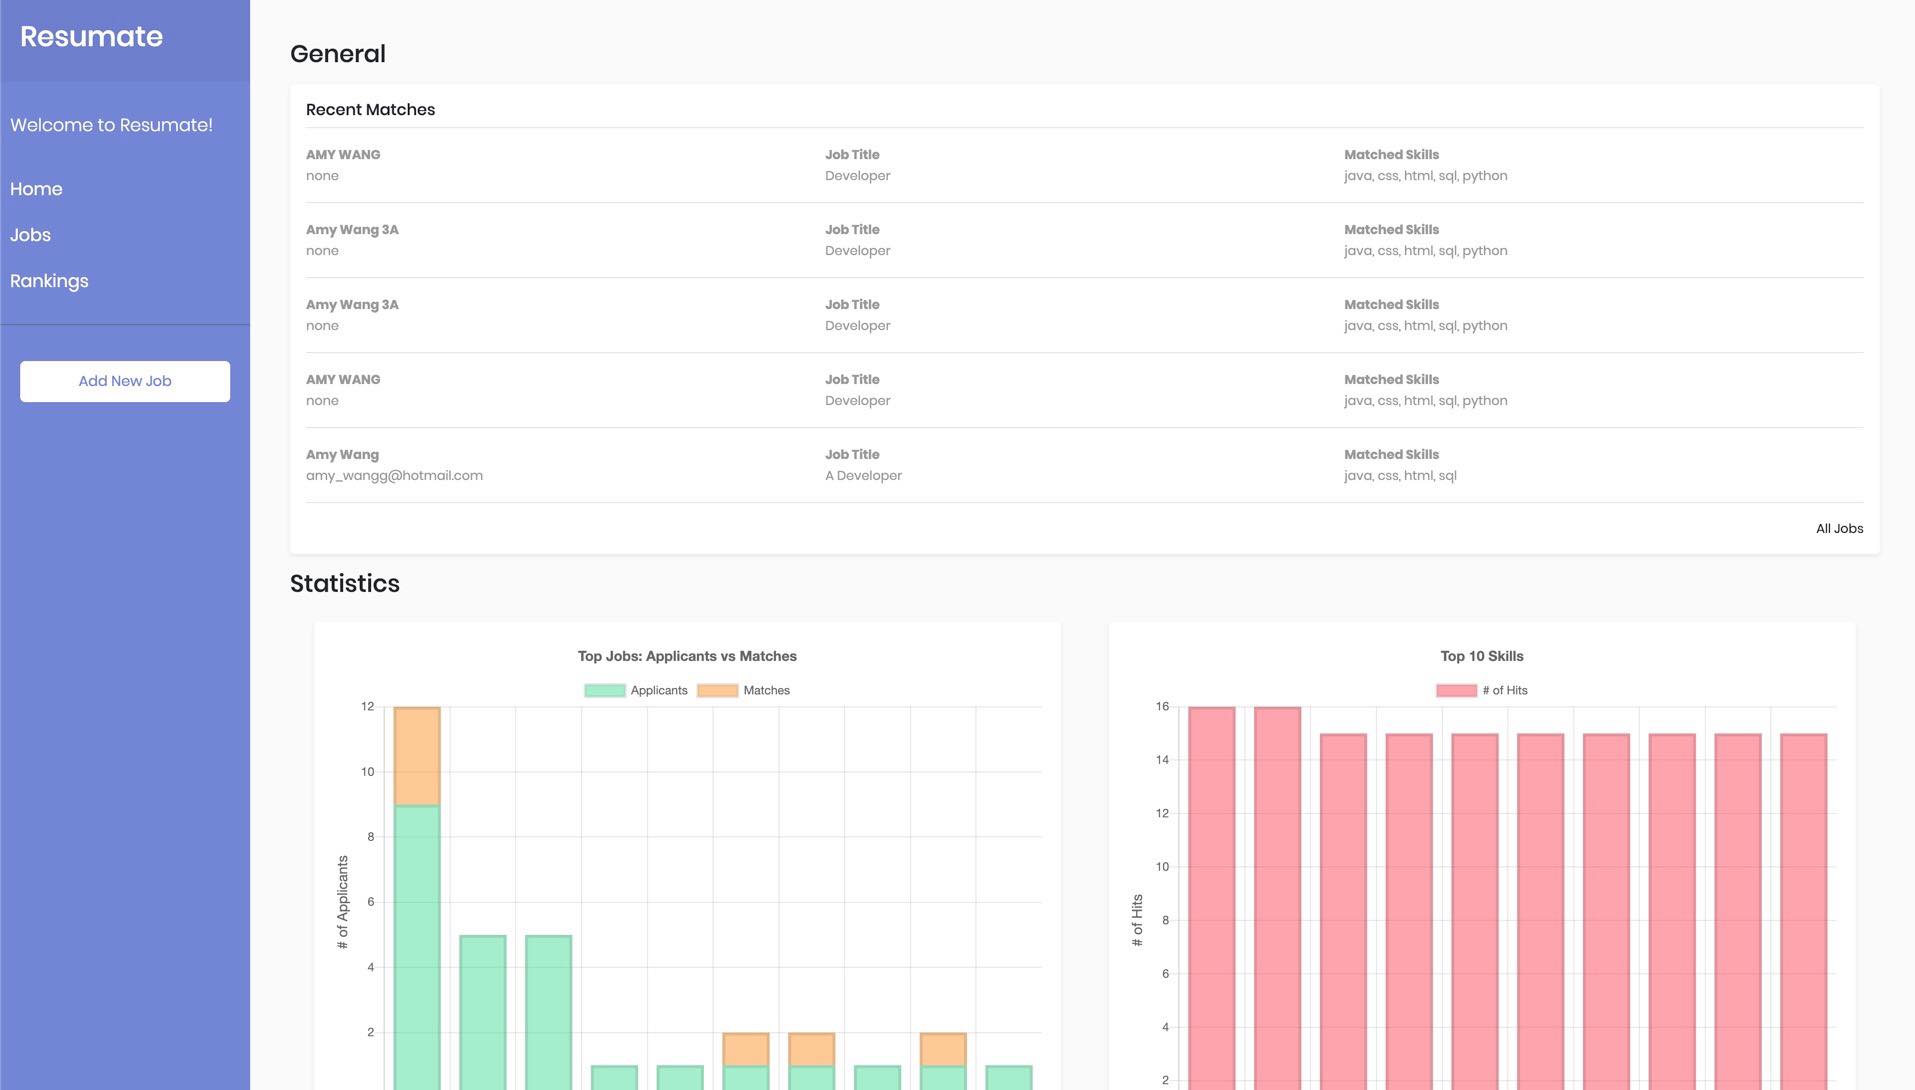Toggle Matches legend swatch in chart

click(717, 690)
